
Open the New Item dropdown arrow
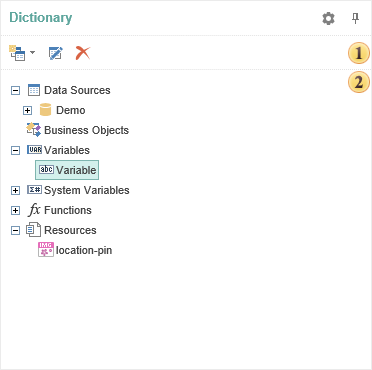(x=32, y=52)
